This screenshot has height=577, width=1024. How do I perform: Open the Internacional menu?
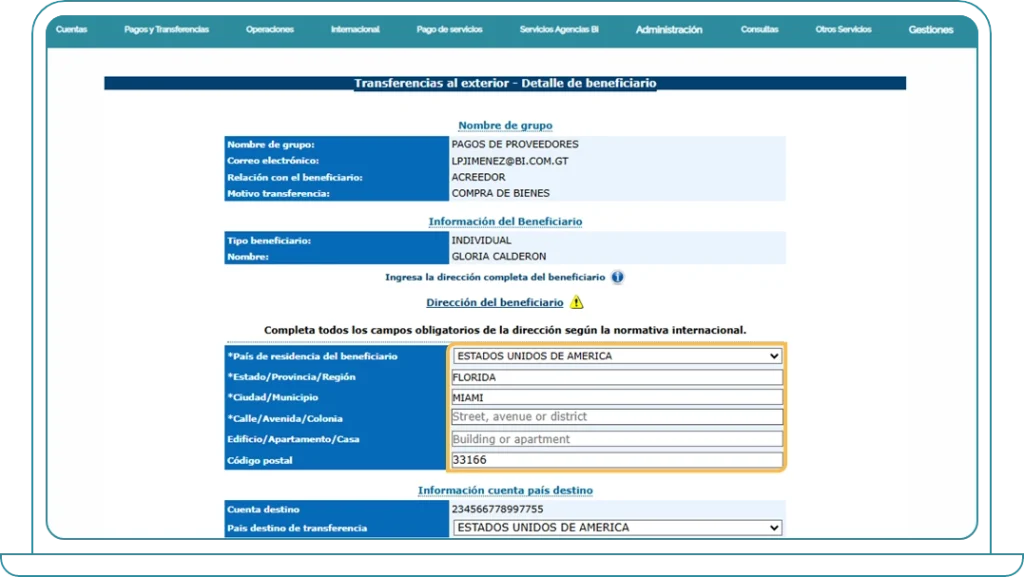(356, 30)
